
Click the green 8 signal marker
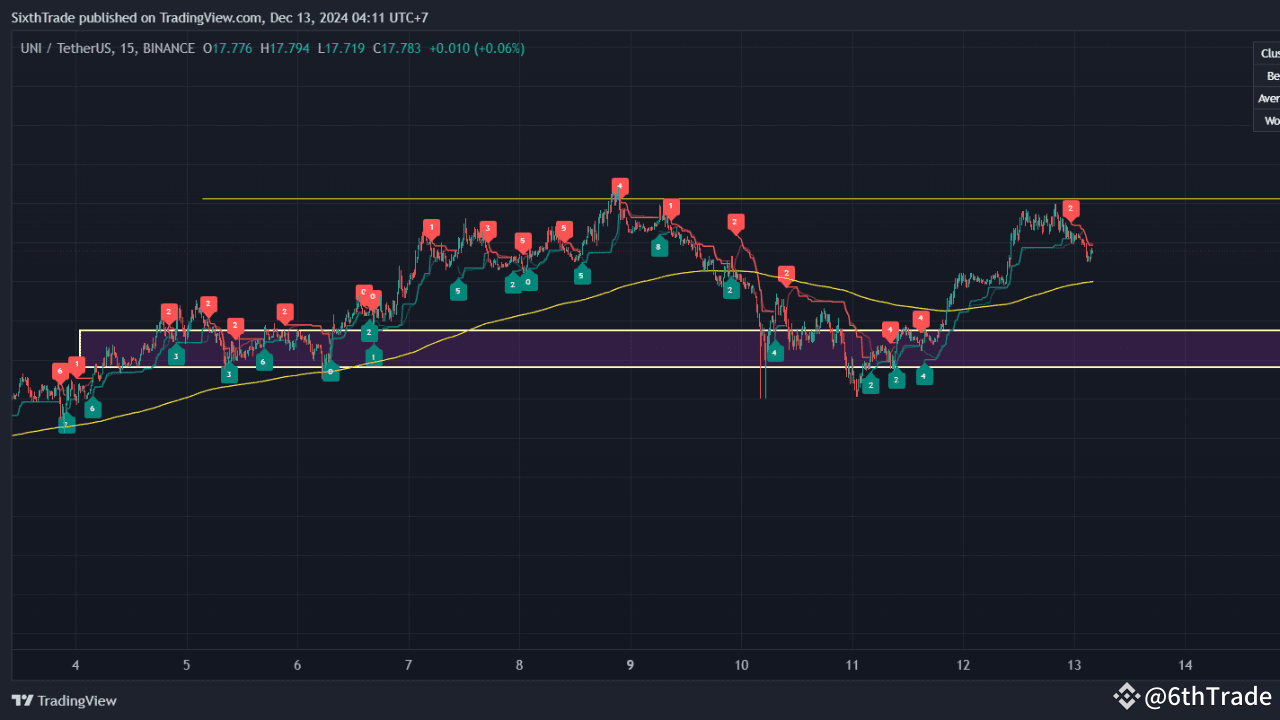(x=658, y=246)
